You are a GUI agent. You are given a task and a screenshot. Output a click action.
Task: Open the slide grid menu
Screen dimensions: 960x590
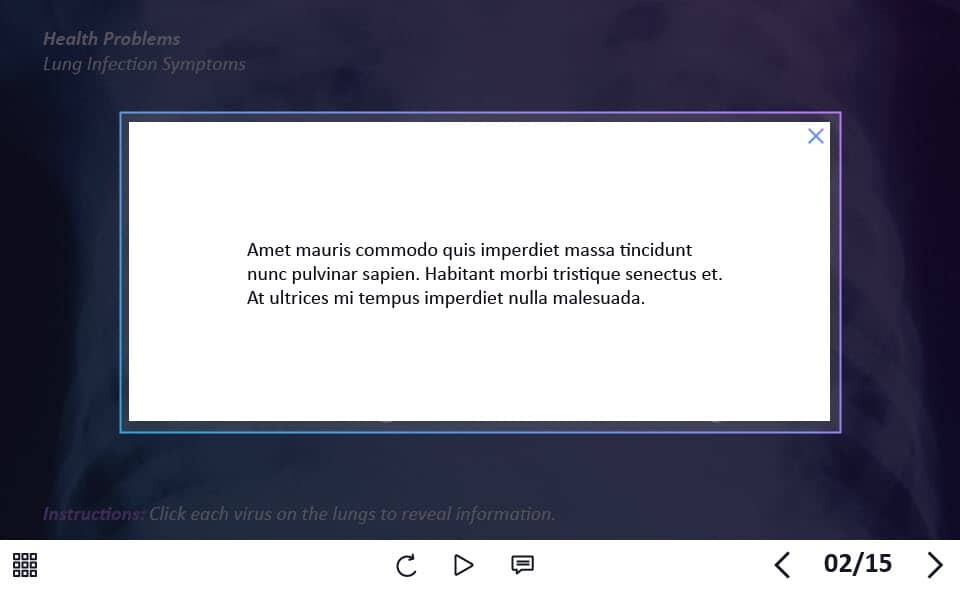coord(25,565)
